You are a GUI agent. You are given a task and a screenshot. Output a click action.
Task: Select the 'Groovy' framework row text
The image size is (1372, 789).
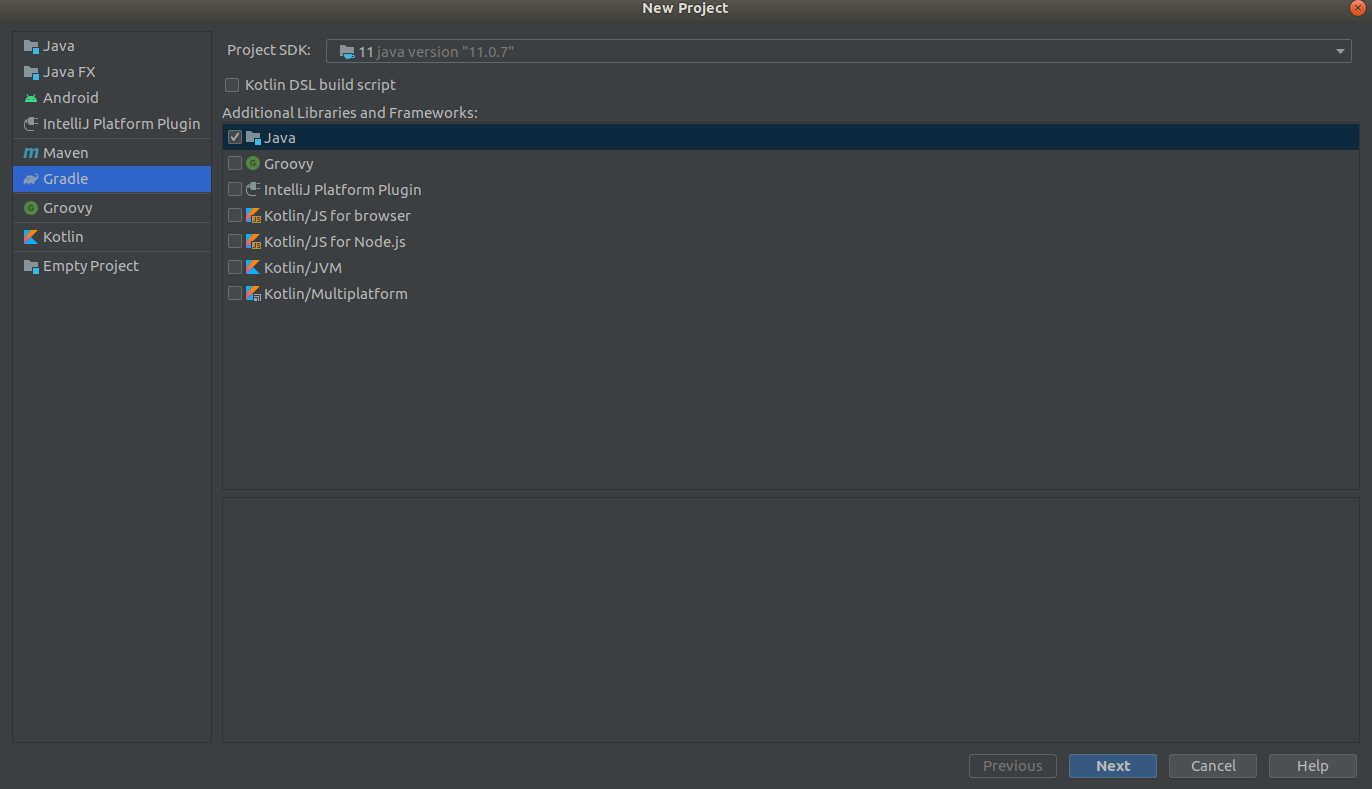pyautogui.click(x=289, y=164)
